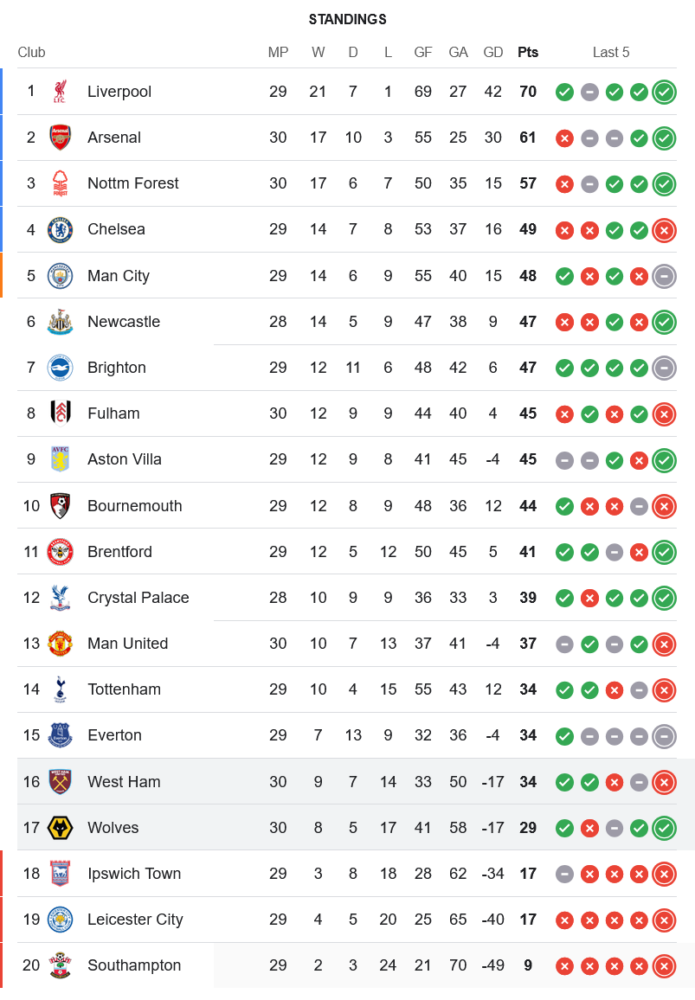Click the Liverpool club crest
Viewport: 695px width, 1000px height.
pyautogui.click(x=61, y=92)
